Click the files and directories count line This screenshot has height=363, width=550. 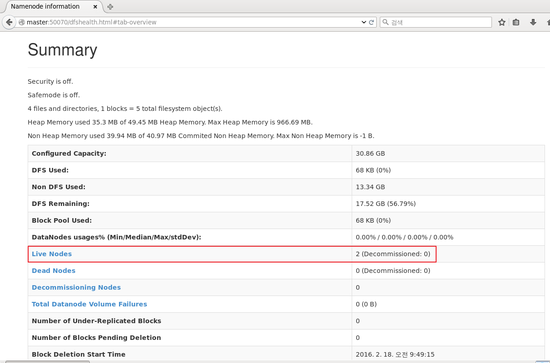tap(125, 109)
